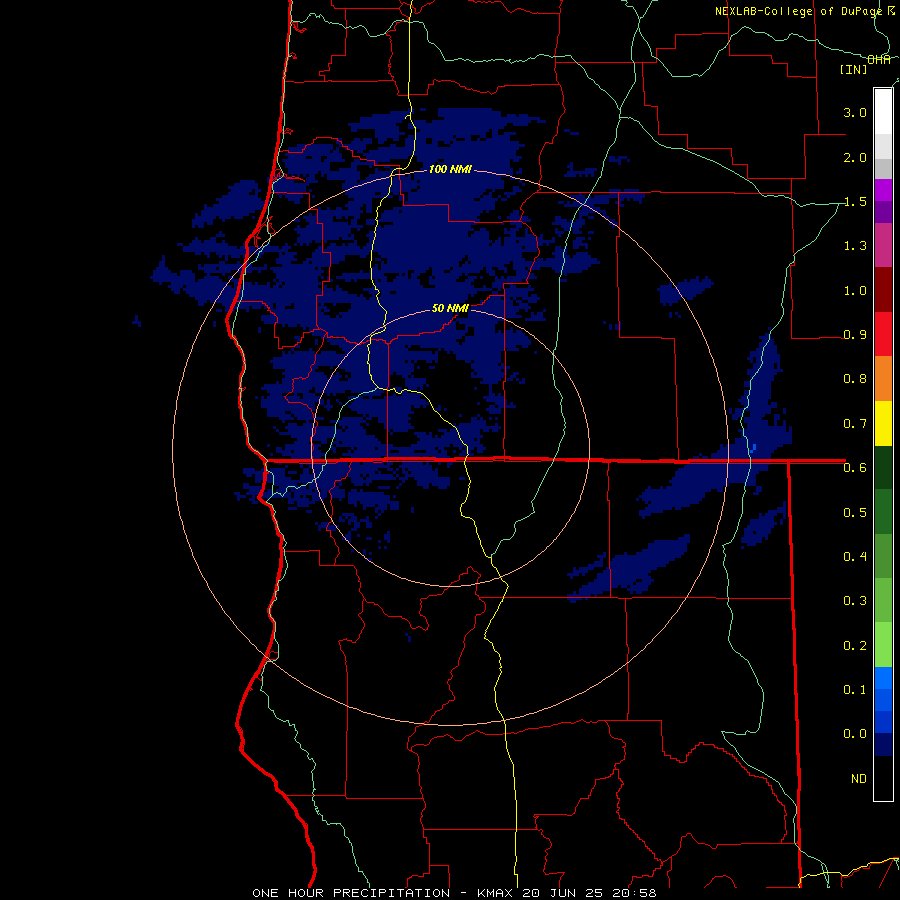The image size is (900, 900).
Task: Select the orange legend color swatch
Action: [883, 379]
